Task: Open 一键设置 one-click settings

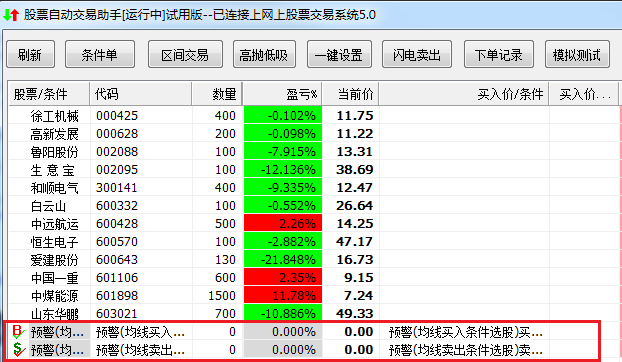Action: (339, 54)
